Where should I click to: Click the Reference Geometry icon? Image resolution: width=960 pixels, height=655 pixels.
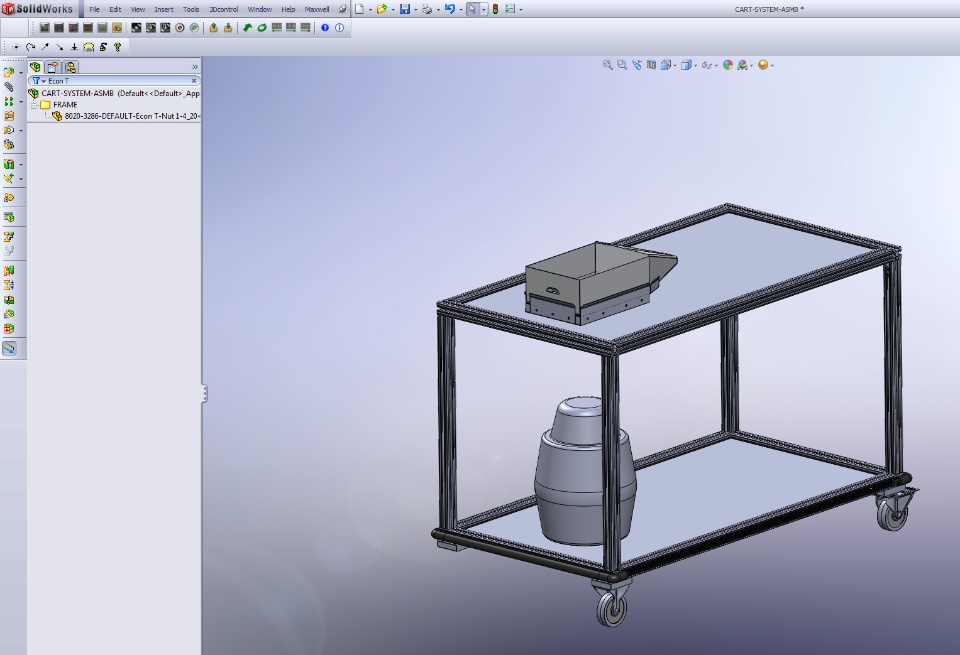(9, 179)
